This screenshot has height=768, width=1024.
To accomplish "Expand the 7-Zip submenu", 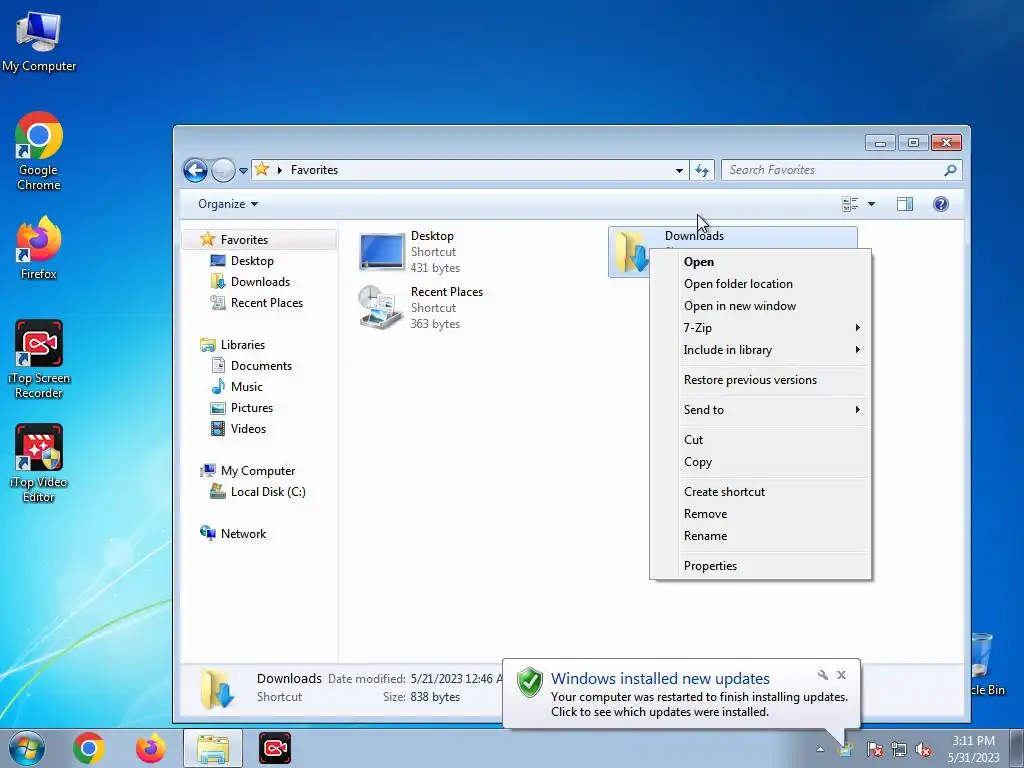I will [x=761, y=328].
